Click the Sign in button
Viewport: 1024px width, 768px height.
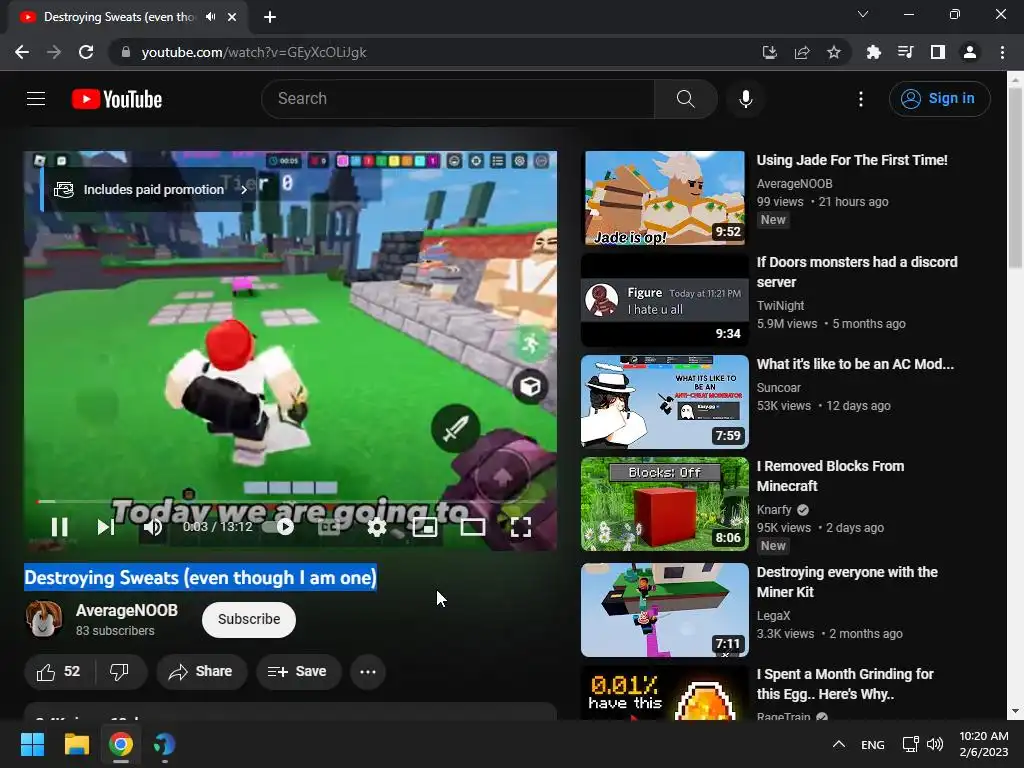point(939,99)
